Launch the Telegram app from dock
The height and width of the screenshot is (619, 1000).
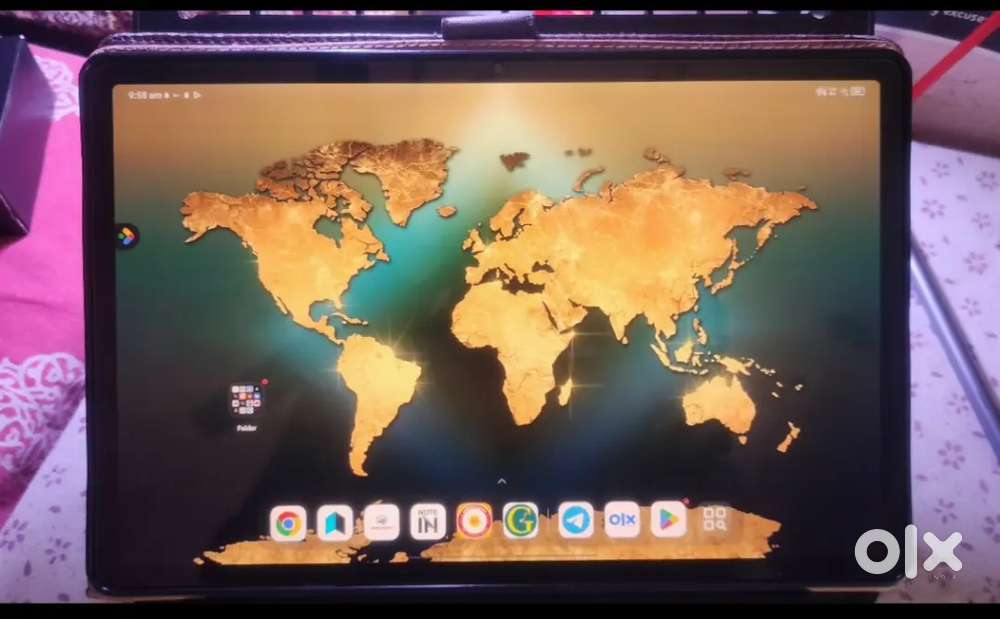575,521
